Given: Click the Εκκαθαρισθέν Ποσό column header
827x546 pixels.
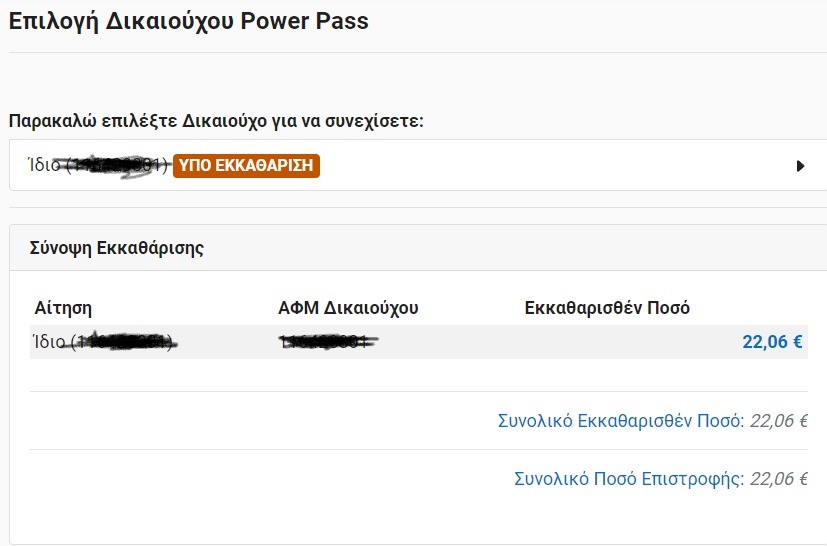Looking at the screenshot, I should point(607,308).
